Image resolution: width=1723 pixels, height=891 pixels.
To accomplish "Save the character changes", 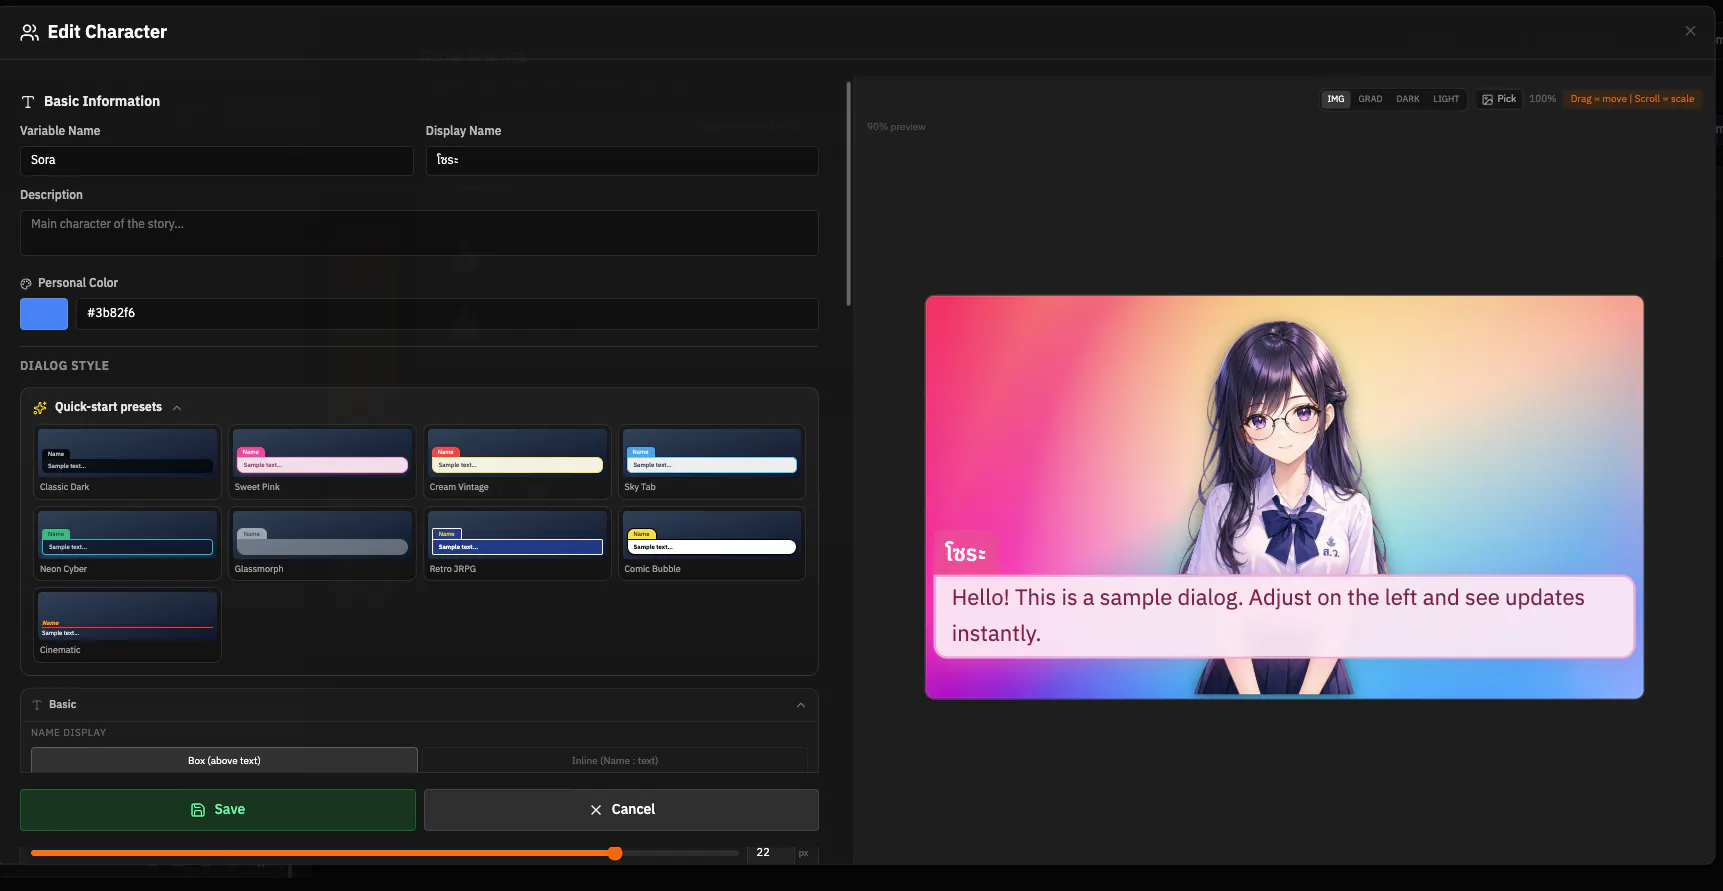I will pos(218,810).
